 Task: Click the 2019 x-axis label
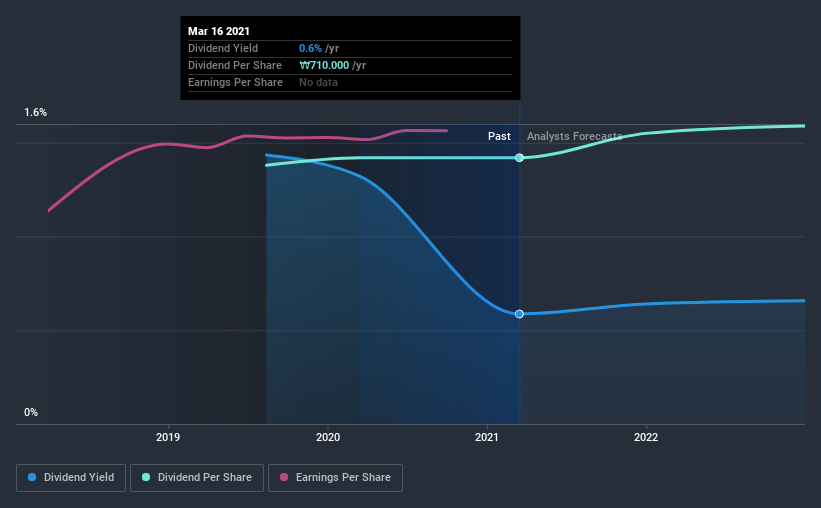click(168, 437)
